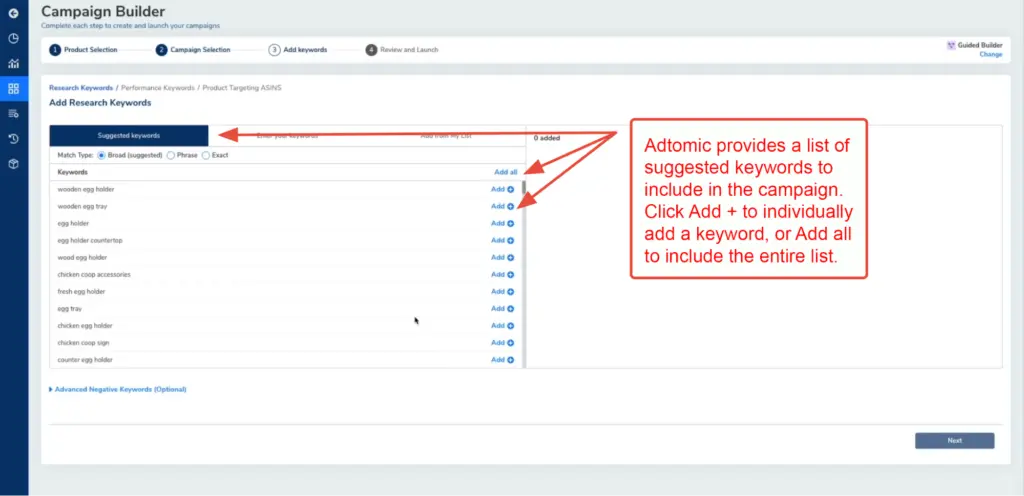Select Phrase match type radio button

coord(171,155)
